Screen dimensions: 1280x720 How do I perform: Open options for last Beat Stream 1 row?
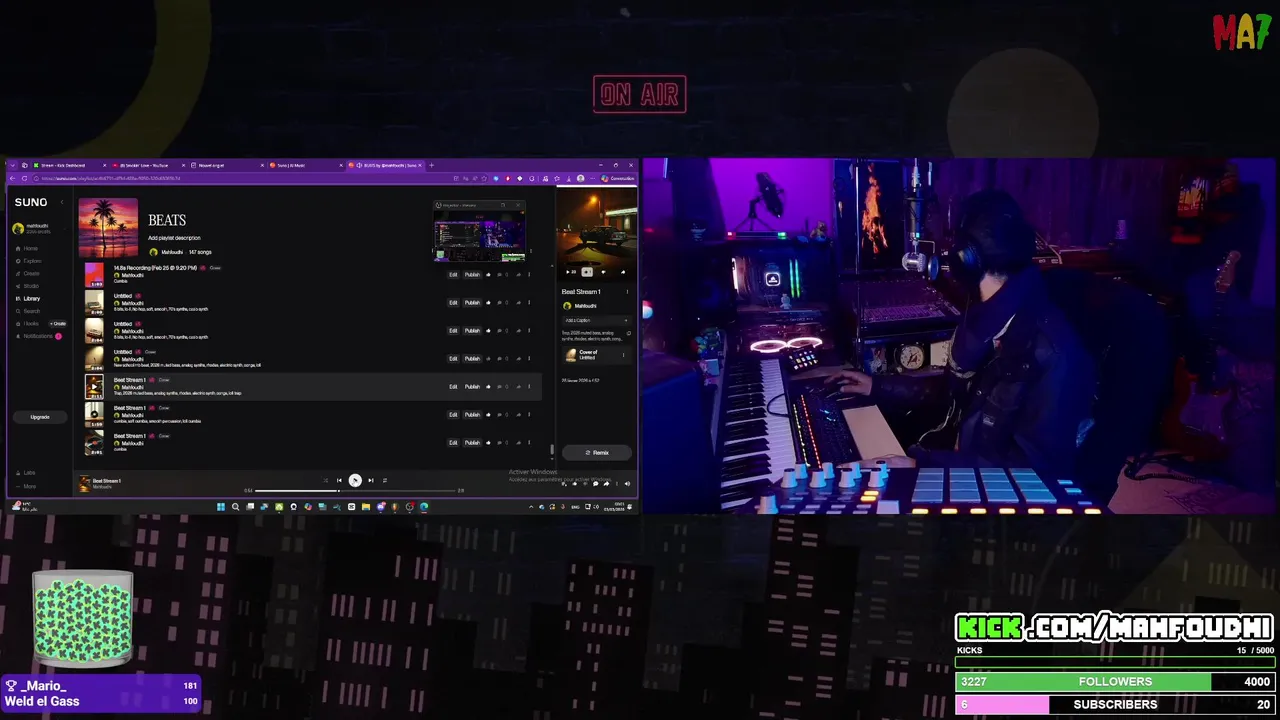pos(529,442)
